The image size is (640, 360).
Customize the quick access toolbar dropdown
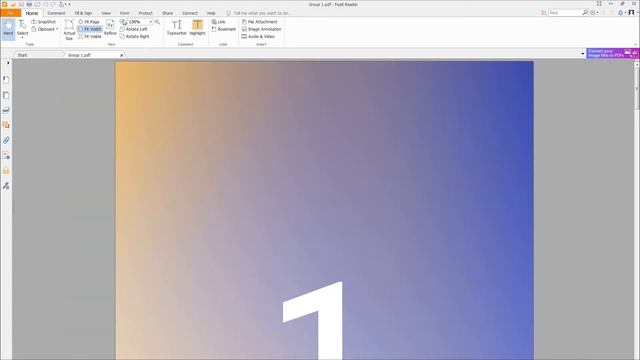coord(69,4)
